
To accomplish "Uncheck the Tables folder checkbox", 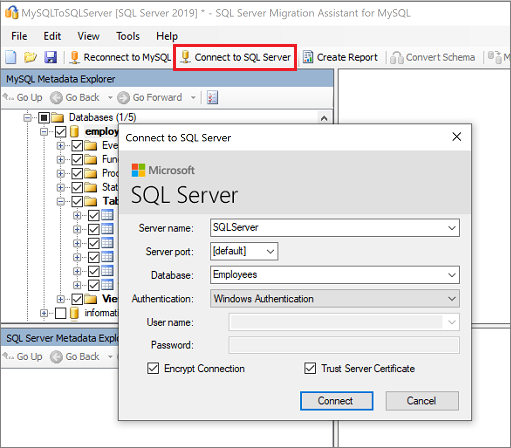I will coord(77,201).
